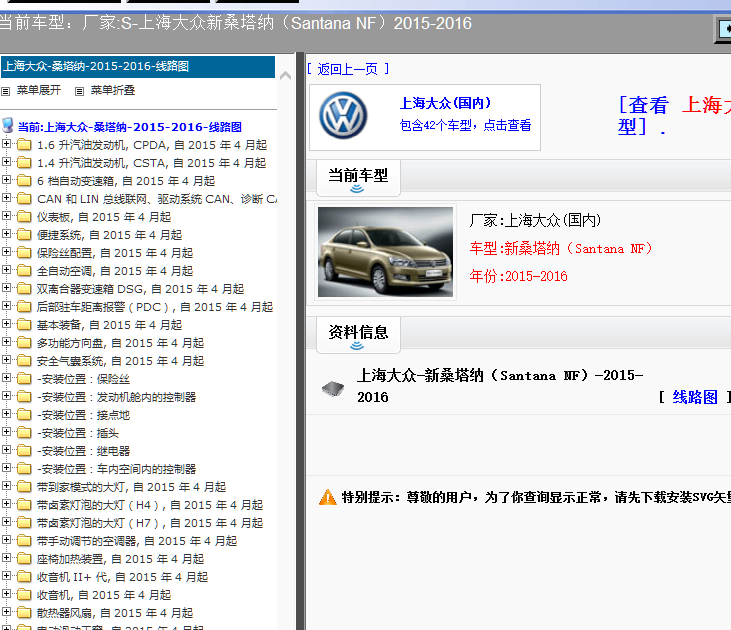Expand 带卤素灯泡的大灯（H7）node
This screenshot has height=630, width=731.
tap(7, 521)
